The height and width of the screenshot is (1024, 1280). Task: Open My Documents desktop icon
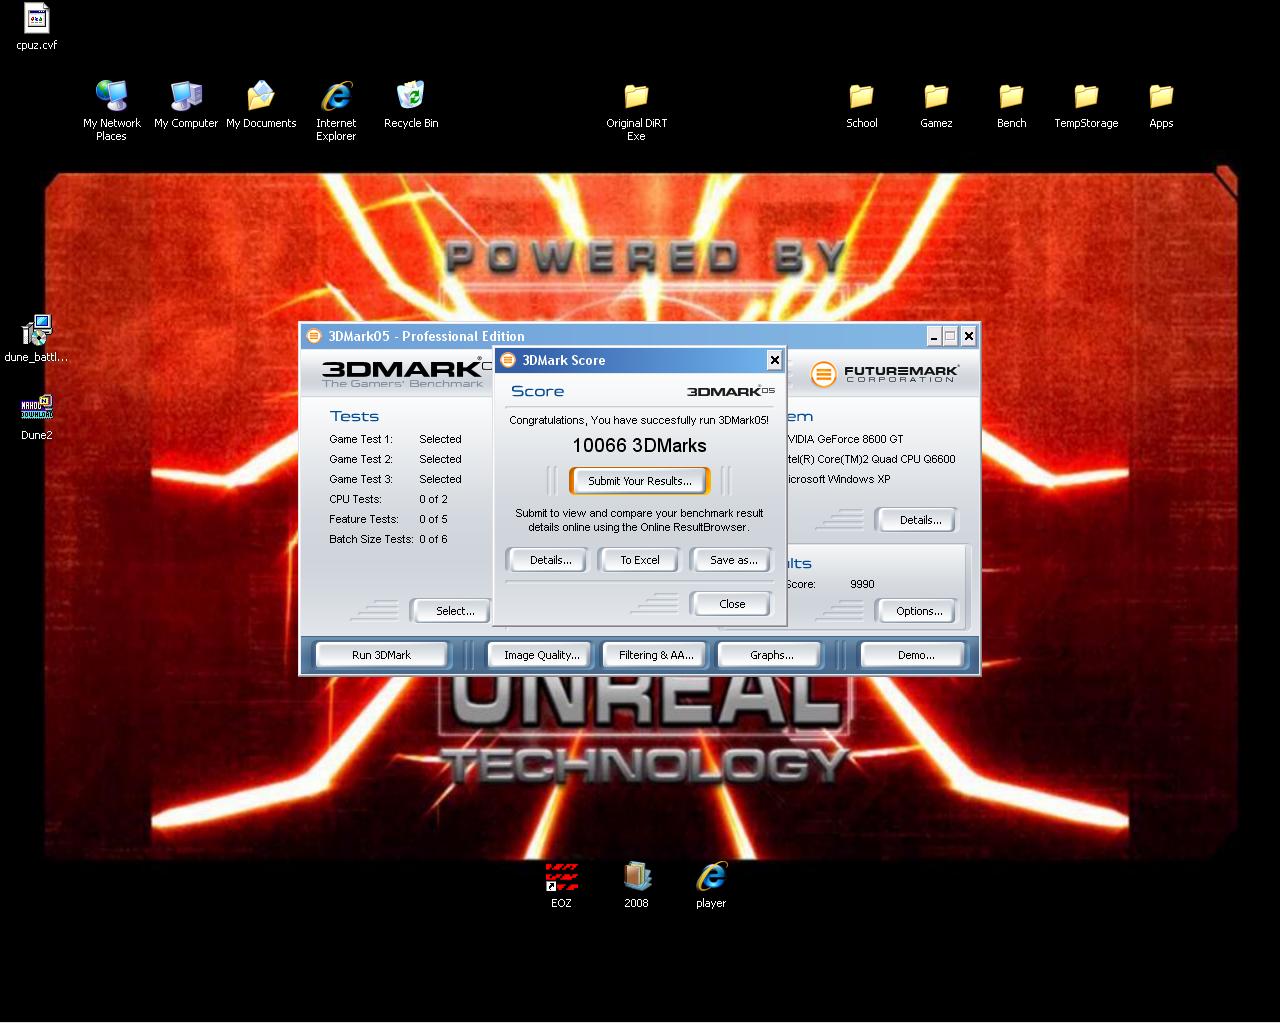261,96
